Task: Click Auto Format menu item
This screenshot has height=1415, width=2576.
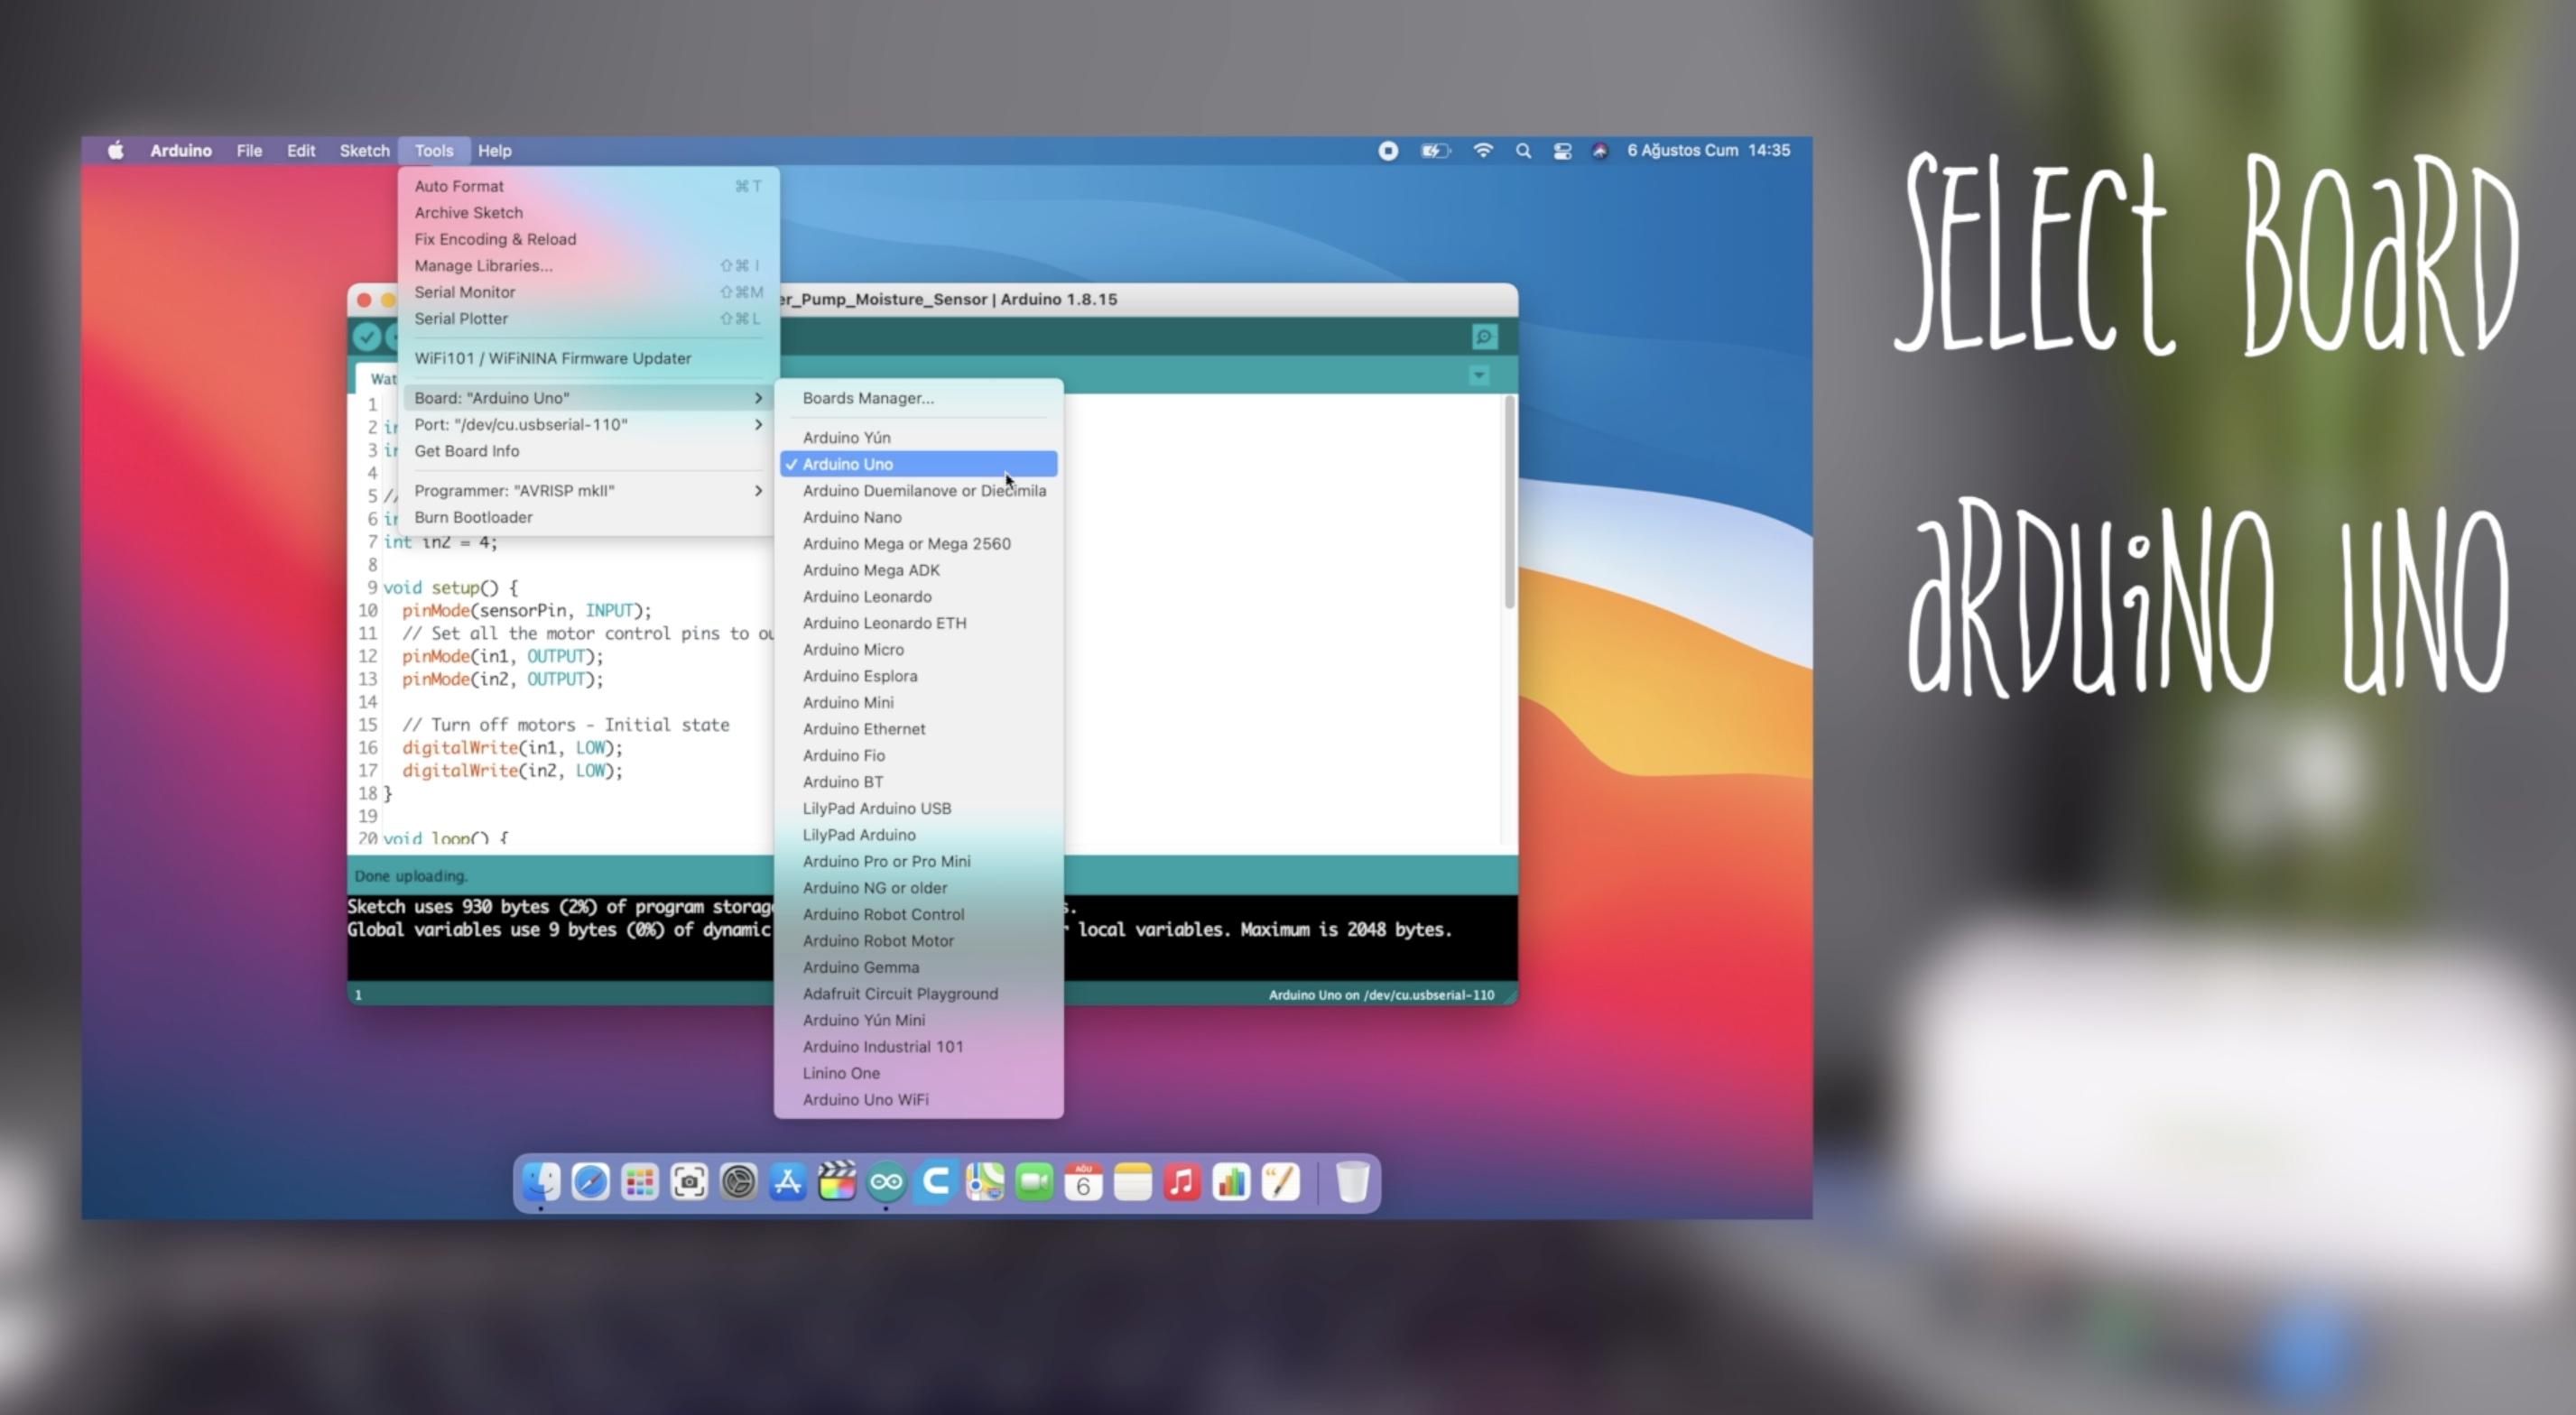Action: coord(457,187)
